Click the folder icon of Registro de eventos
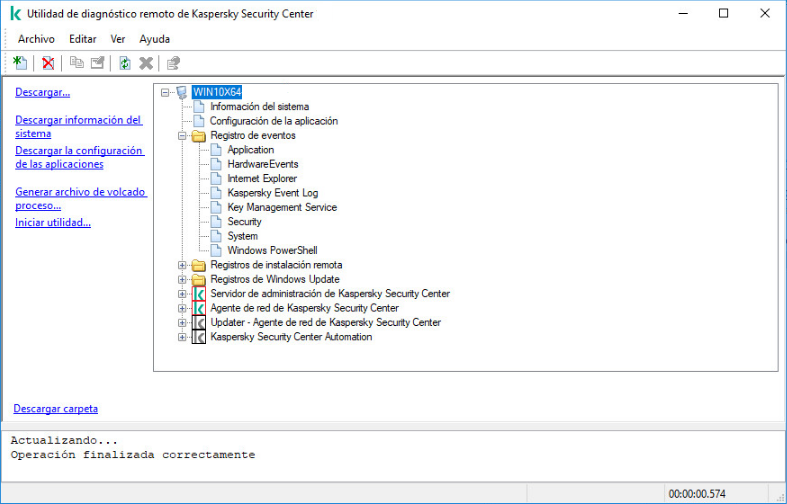Screen dimensions: 787x504 tap(198, 135)
